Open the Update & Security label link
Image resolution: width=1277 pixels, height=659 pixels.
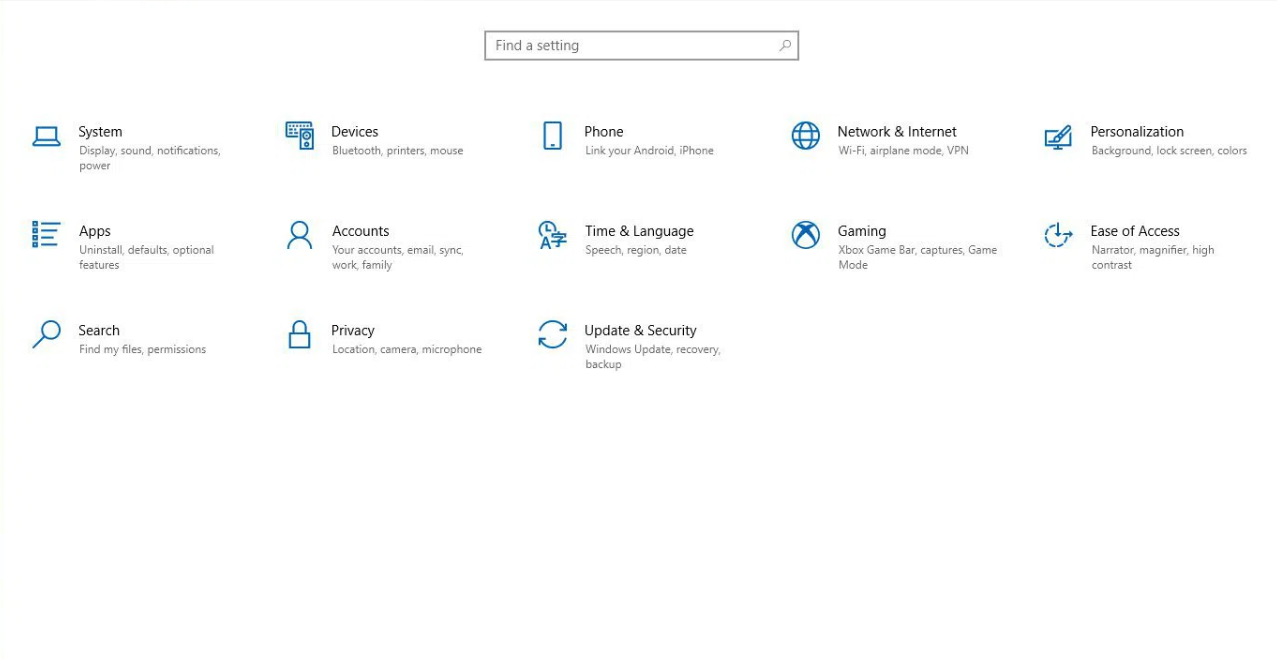[x=640, y=330]
